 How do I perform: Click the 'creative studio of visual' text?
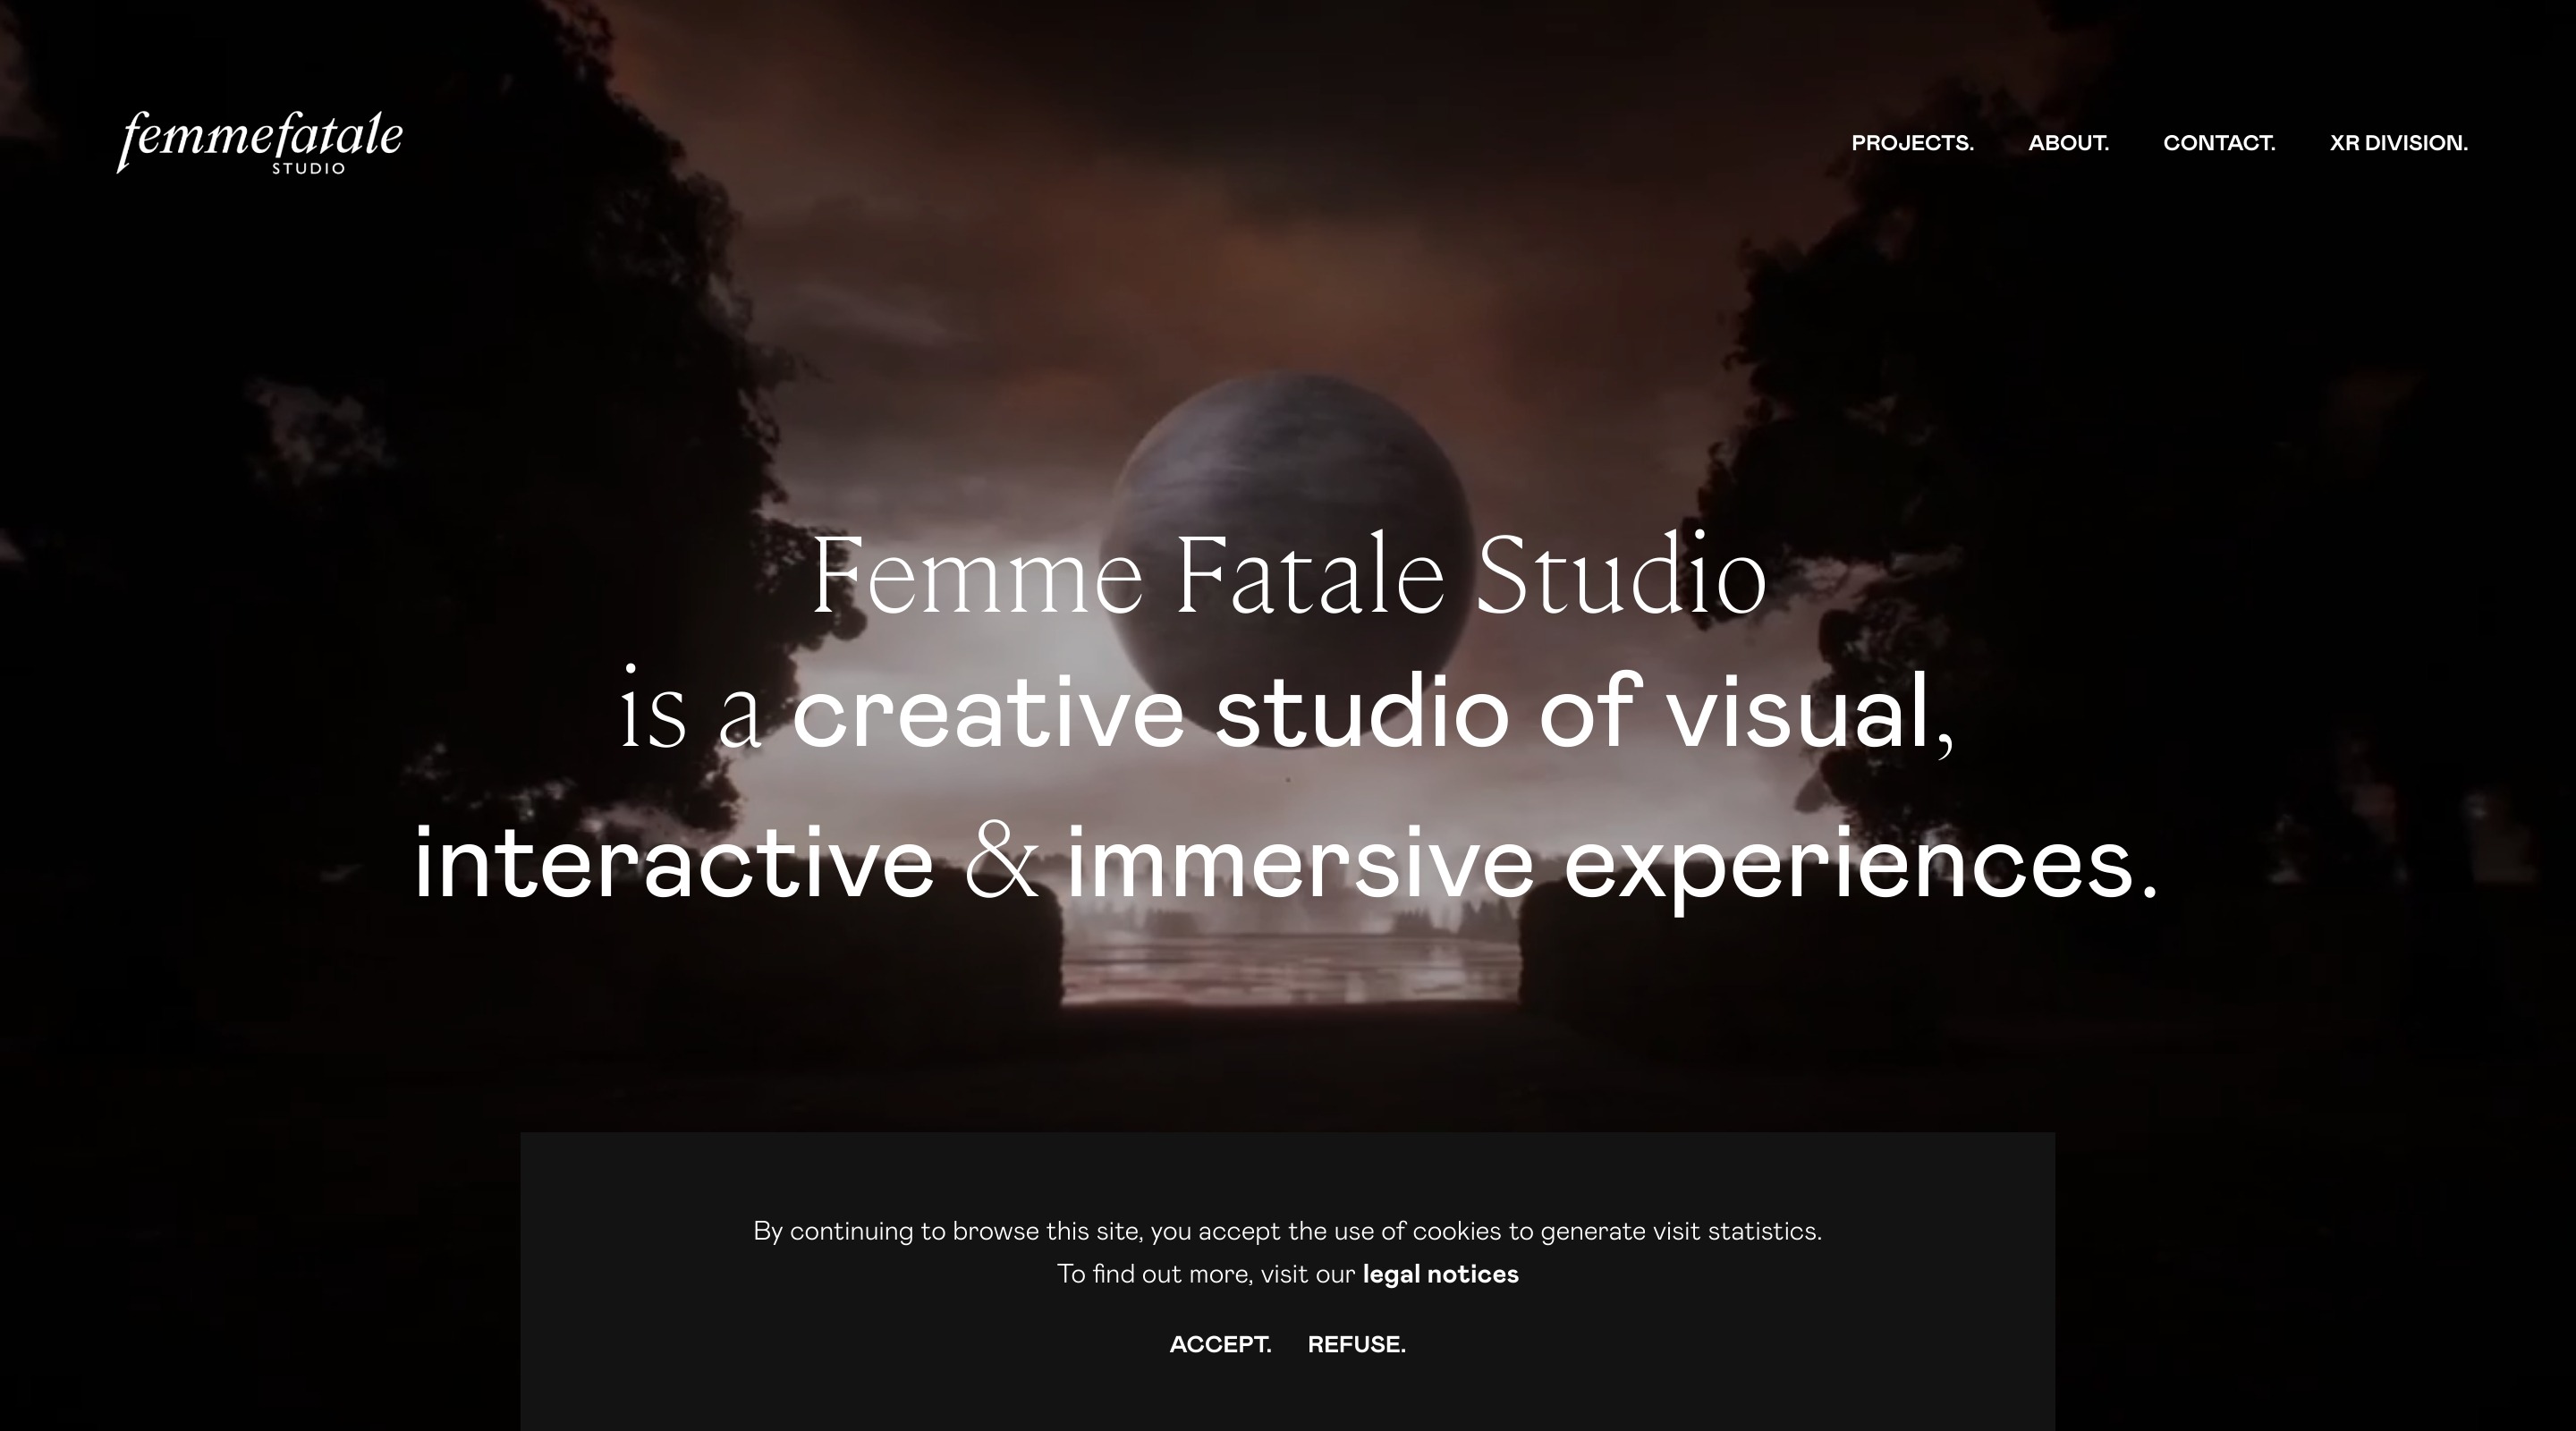pos(1360,714)
